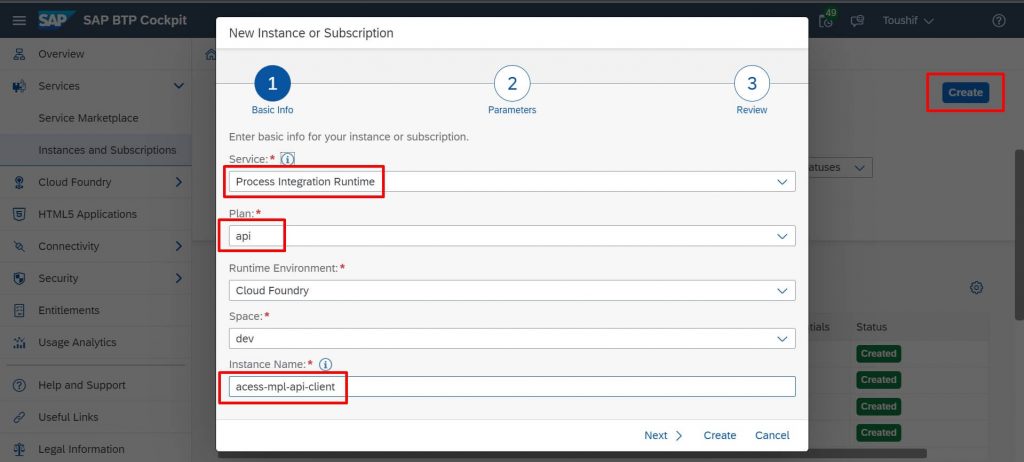Expand the Security section chevron
Screen dimensions: 1024x462
point(178,278)
